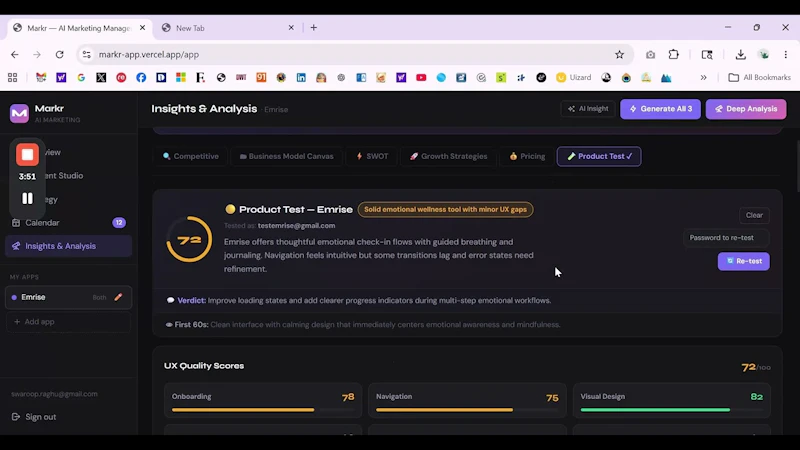Open X (Twitter) bookmark icon
The height and width of the screenshot is (450, 800).
(x=101, y=78)
